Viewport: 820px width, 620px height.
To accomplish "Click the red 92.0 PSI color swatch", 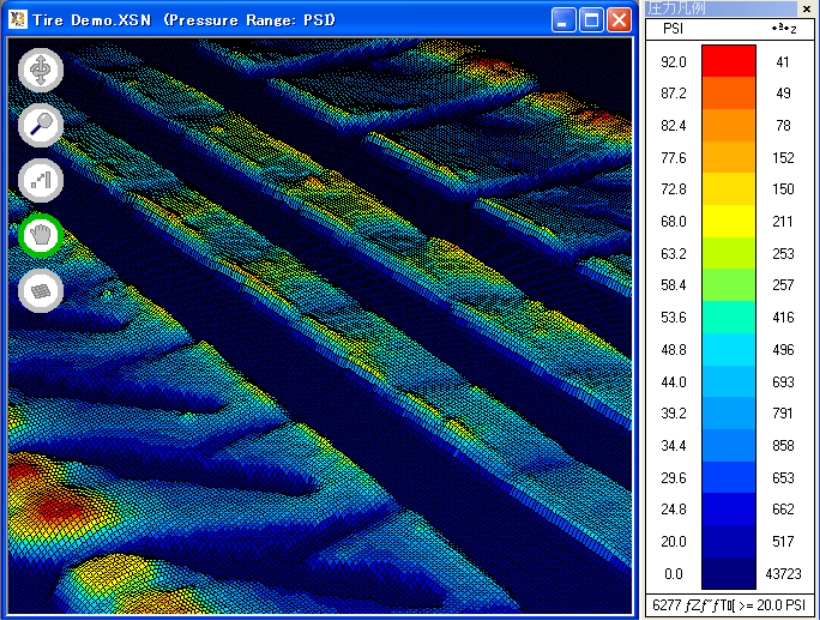I will click(x=728, y=61).
